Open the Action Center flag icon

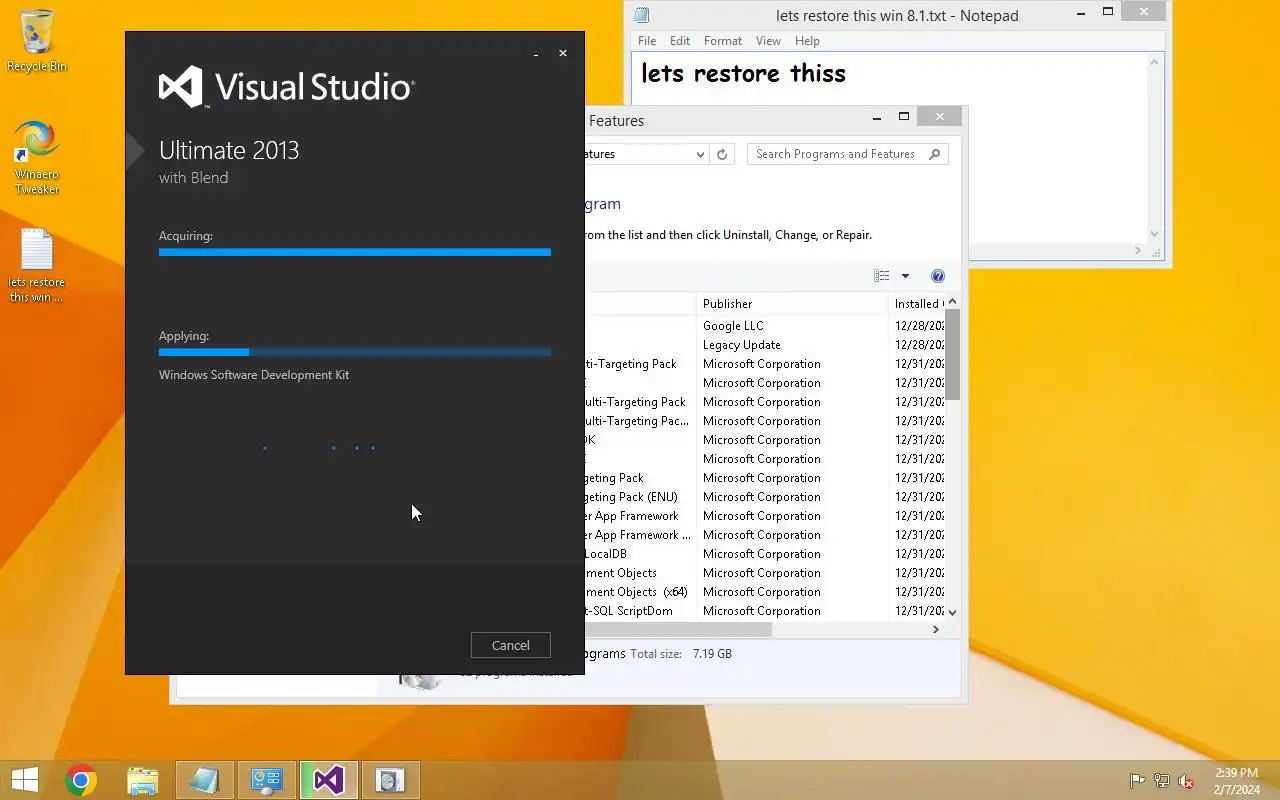click(1137, 781)
